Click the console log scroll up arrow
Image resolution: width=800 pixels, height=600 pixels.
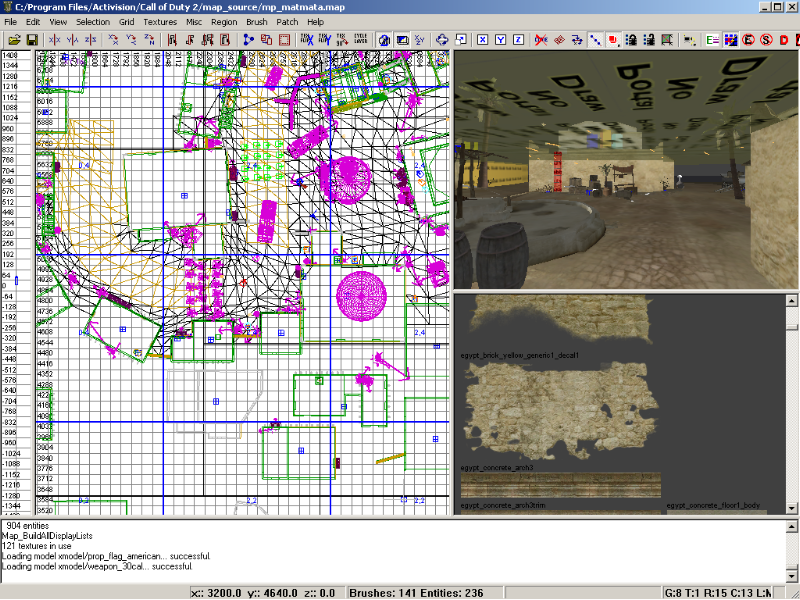pyautogui.click(x=792, y=527)
